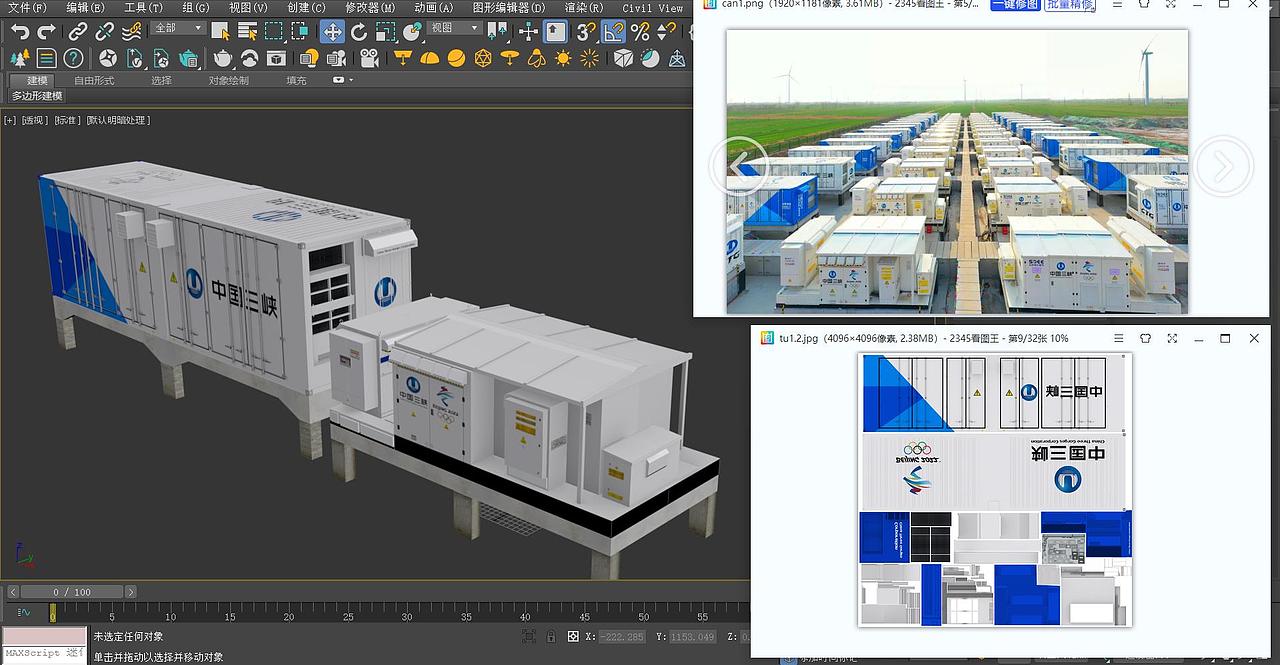Open the [+] viewport general menu
Viewport: 1280px width, 665px height.
[x=10, y=120]
